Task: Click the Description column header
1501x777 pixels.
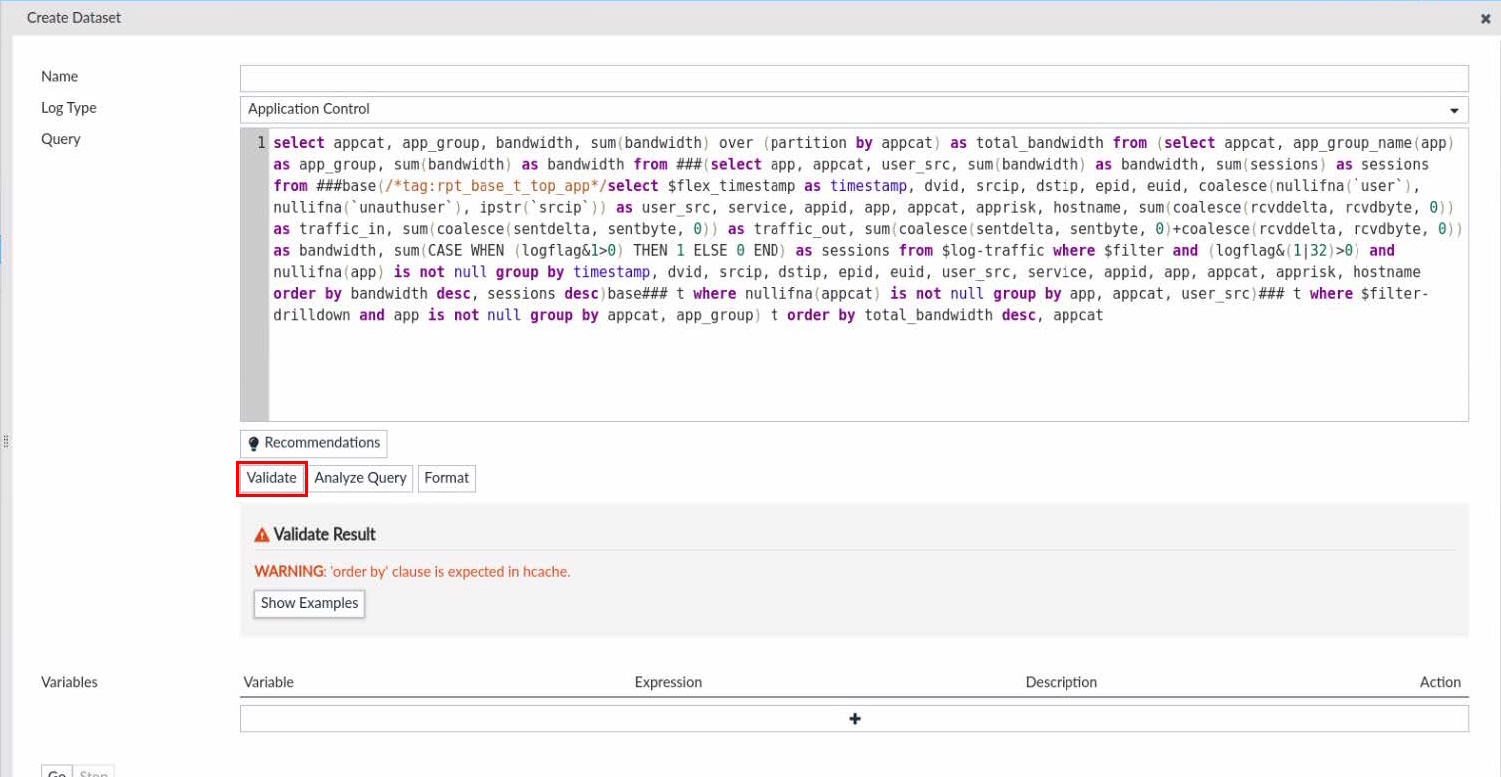Action: coord(1061,682)
